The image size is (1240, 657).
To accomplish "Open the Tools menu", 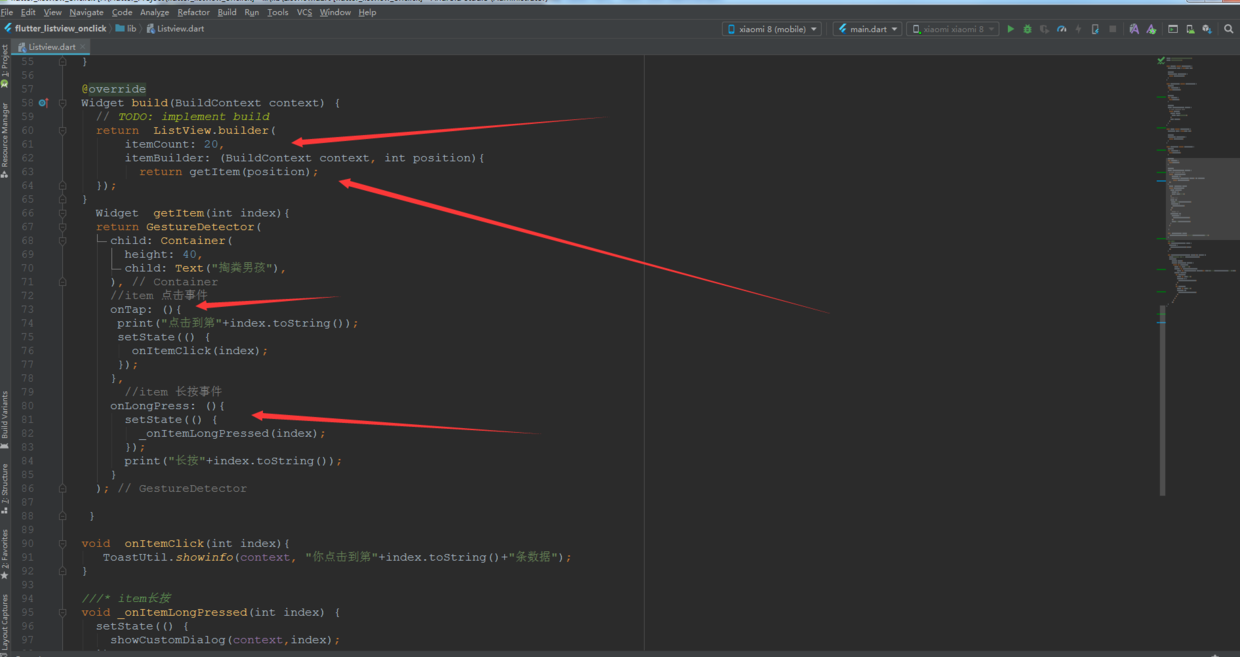I will point(278,12).
